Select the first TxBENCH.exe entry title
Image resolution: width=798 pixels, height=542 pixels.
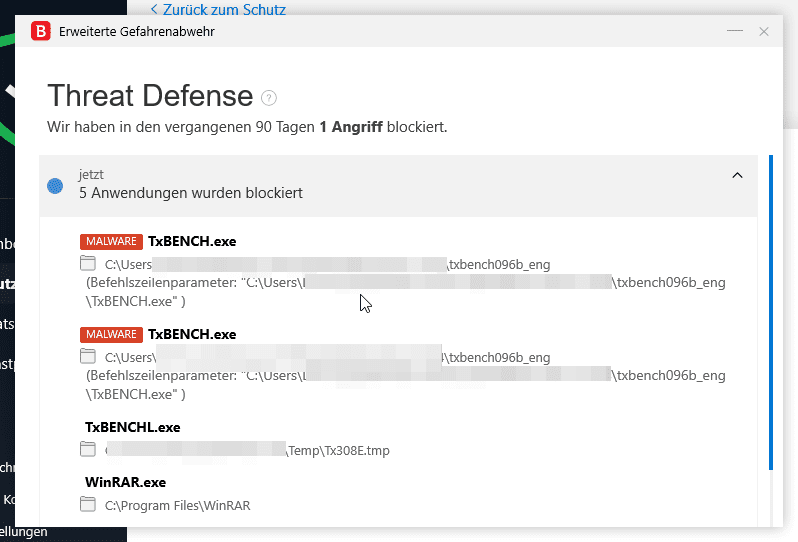[x=192, y=241]
